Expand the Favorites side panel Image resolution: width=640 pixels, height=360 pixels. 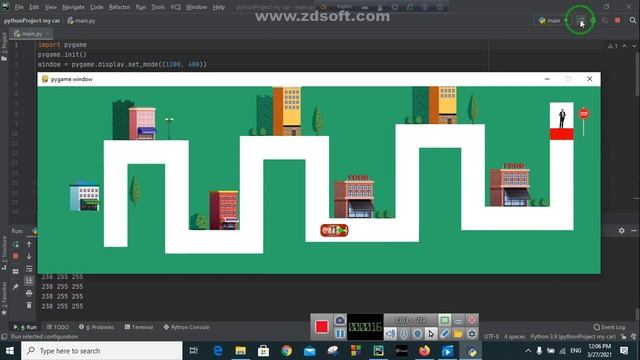4,298
